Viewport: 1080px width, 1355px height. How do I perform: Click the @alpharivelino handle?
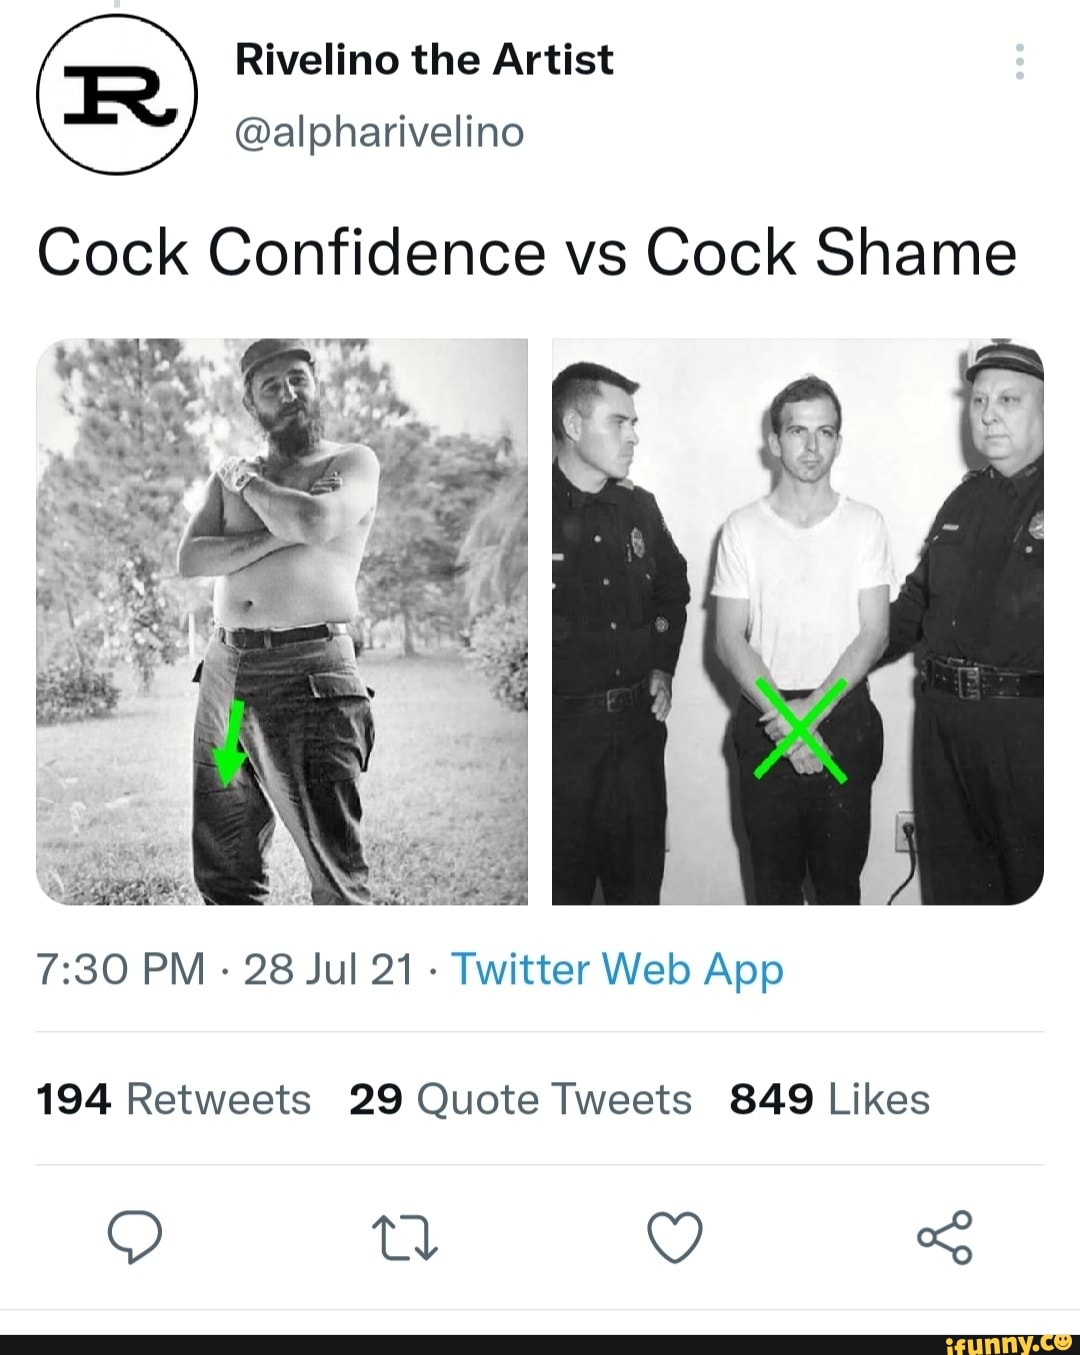(x=379, y=131)
